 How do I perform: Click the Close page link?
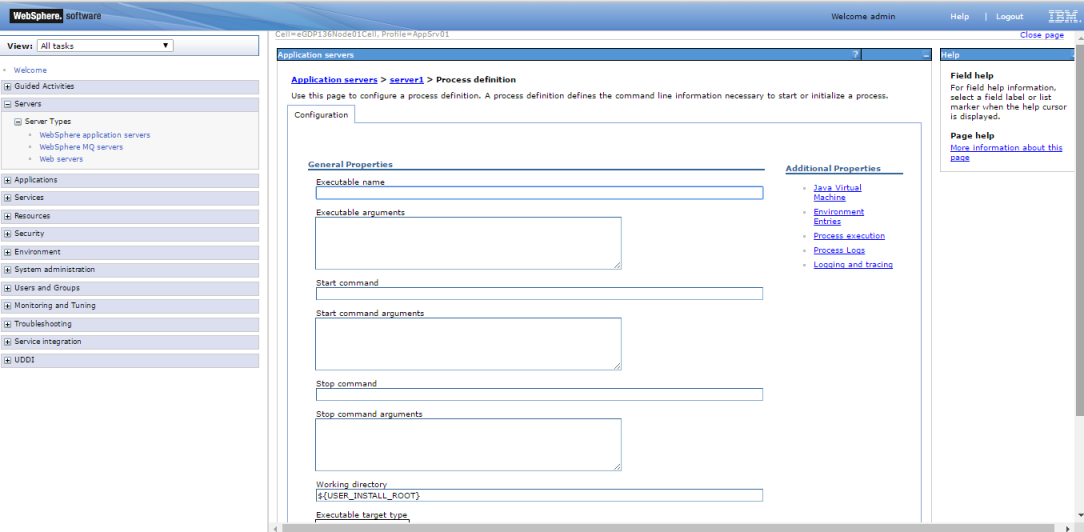click(1042, 35)
